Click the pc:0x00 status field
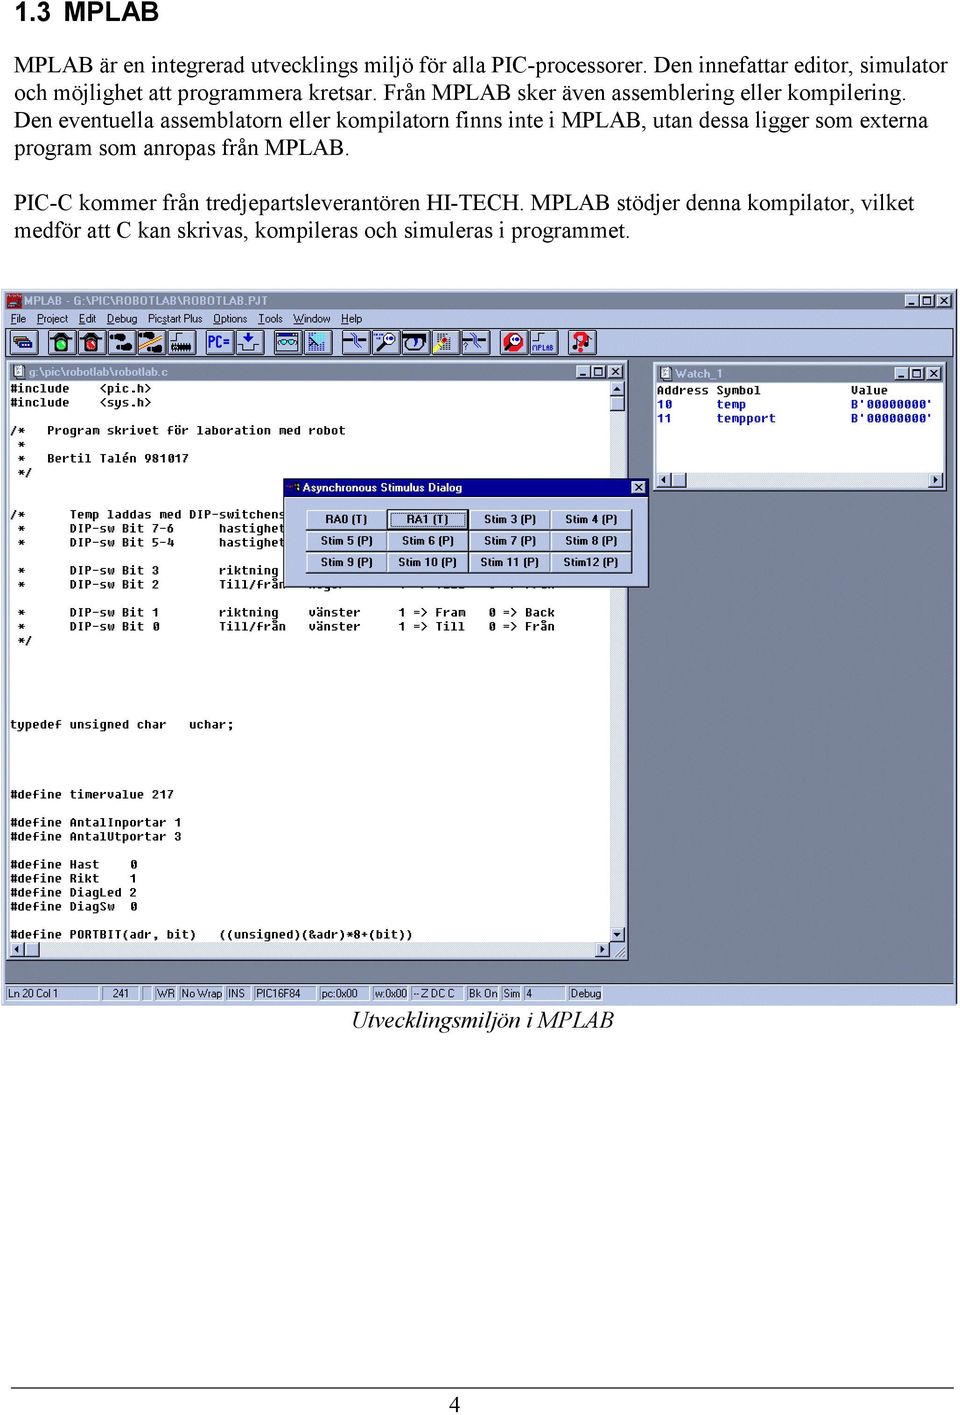This screenshot has width=960, height=1415. click(x=344, y=993)
